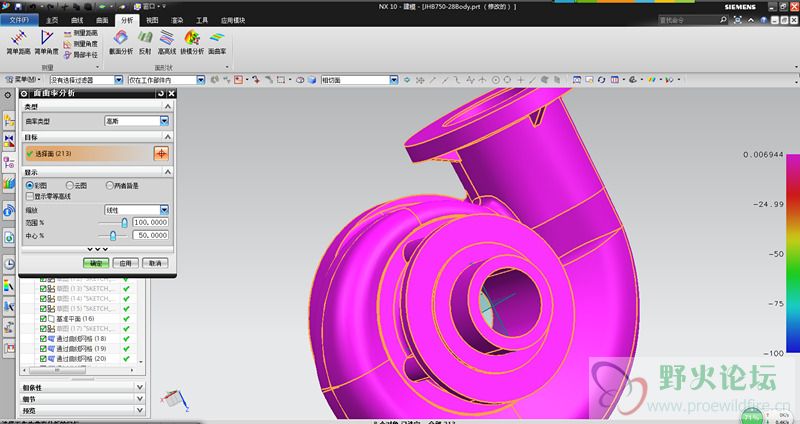Select the 两者皆是 radio button
The image size is (800, 424).
(109, 185)
